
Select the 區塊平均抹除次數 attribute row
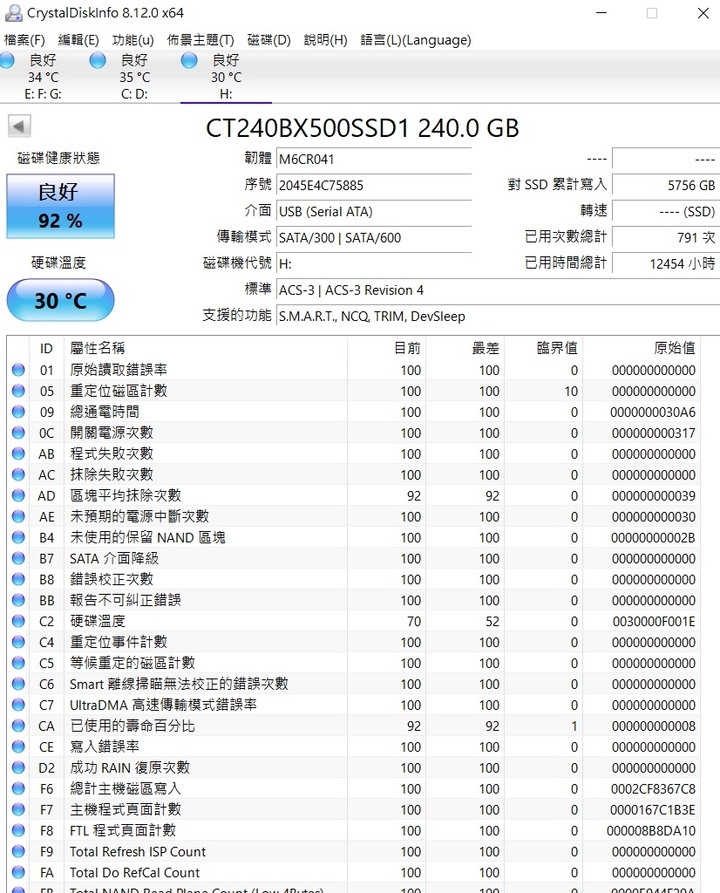click(x=354, y=495)
